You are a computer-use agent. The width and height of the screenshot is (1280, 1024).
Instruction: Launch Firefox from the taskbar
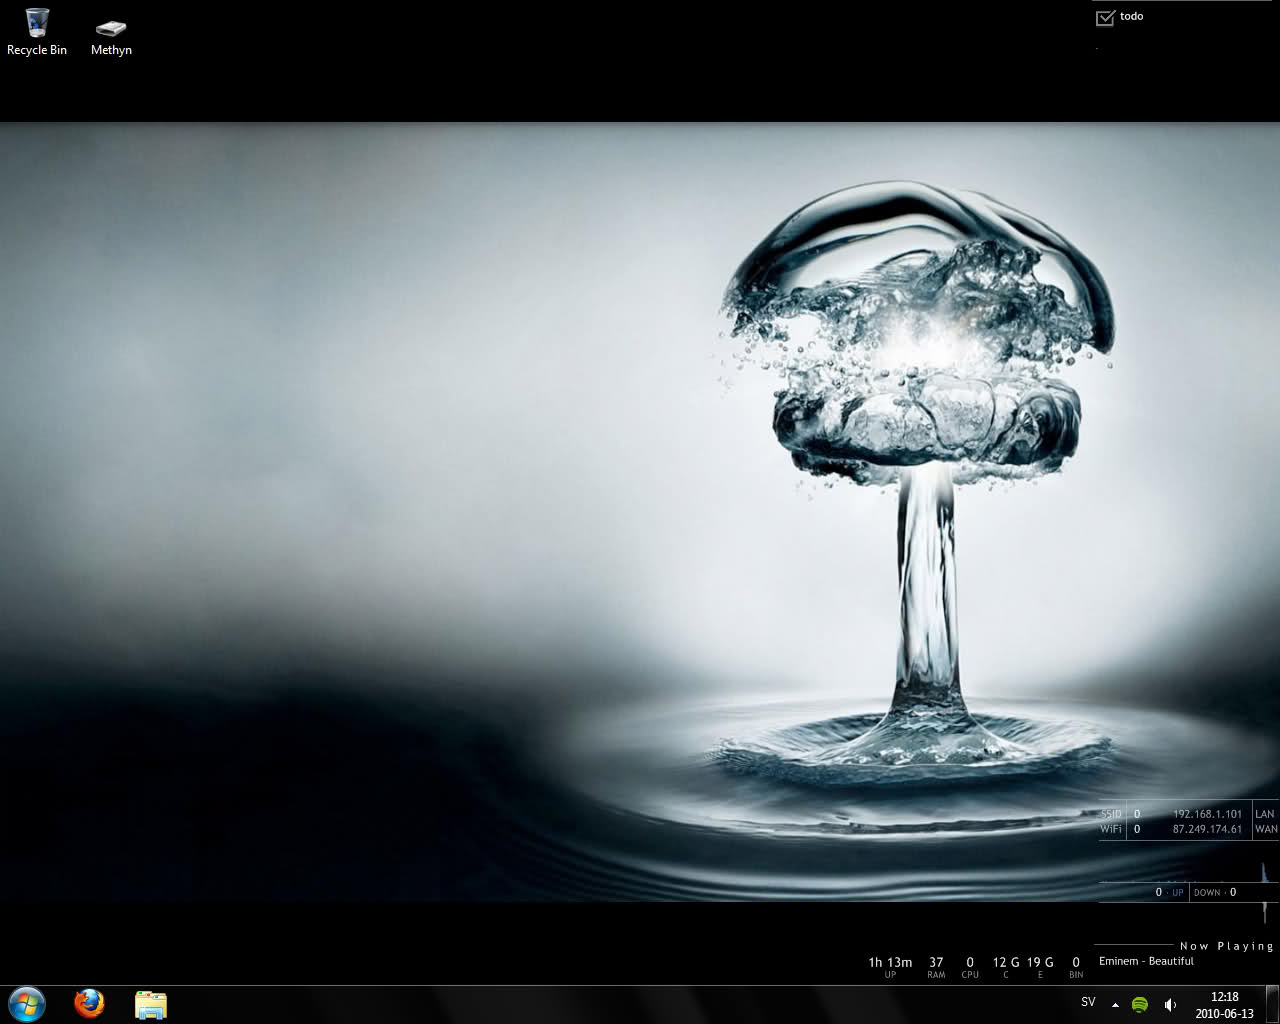(89, 1003)
